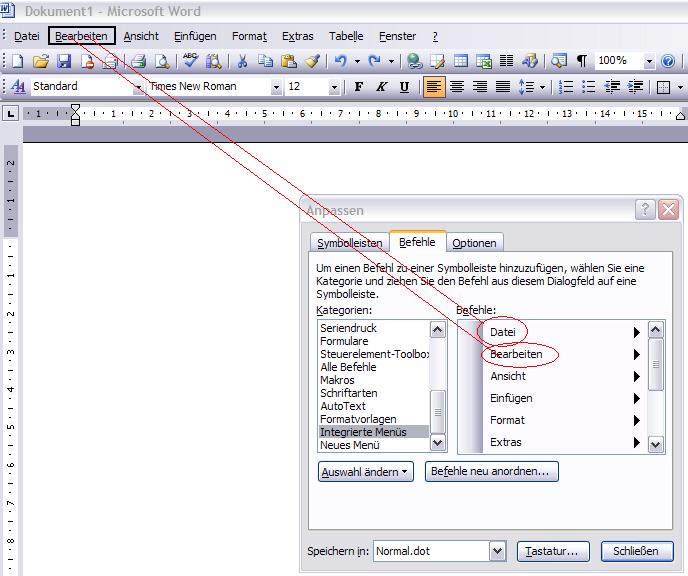Expand the Standard style dropdown
The image size is (688, 576).
click(x=138, y=87)
